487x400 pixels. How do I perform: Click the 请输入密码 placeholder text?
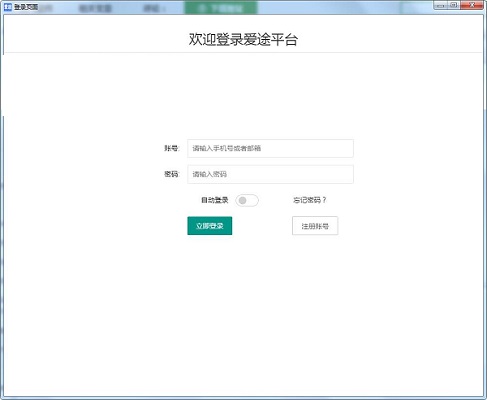pyautogui.click(x=210, y=174)
